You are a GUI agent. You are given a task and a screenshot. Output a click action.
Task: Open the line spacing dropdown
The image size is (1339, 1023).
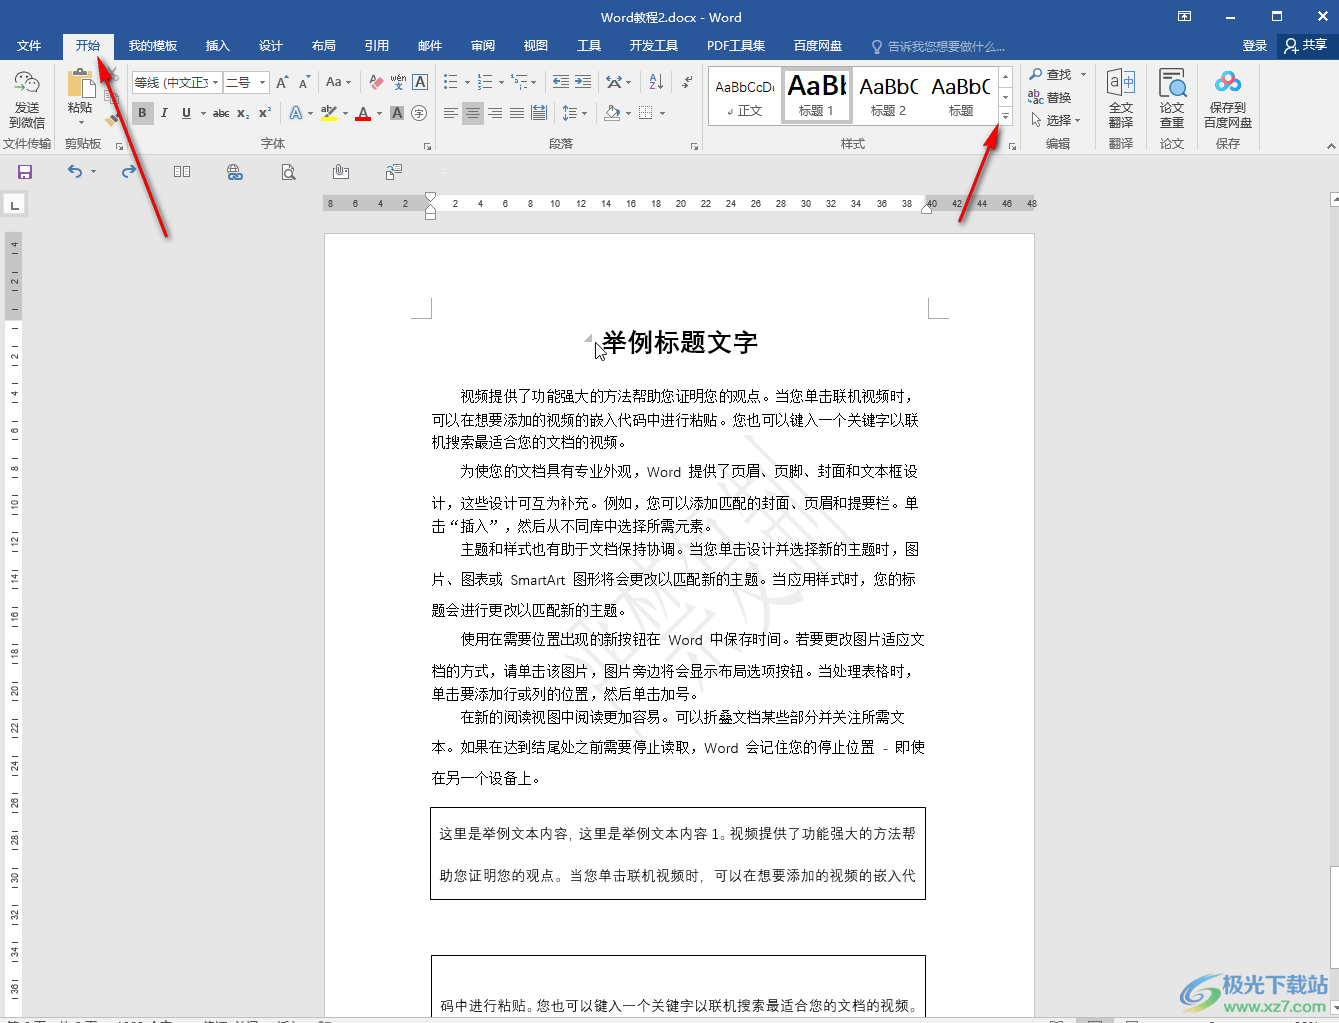574,113
